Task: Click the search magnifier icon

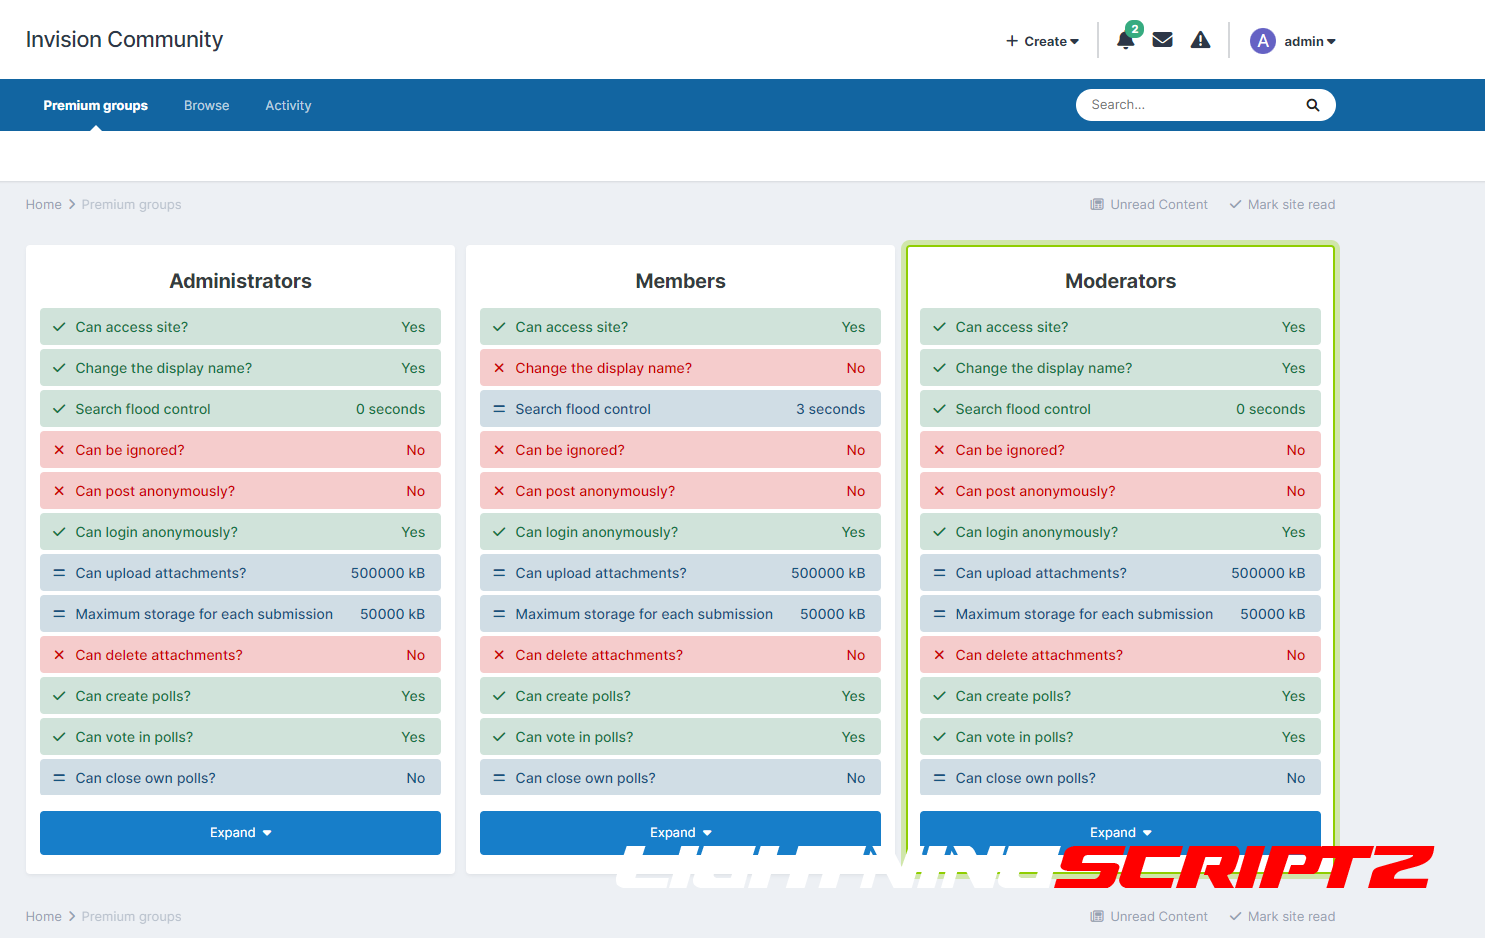Action: pyautogui.click(x=1312, y=105)
